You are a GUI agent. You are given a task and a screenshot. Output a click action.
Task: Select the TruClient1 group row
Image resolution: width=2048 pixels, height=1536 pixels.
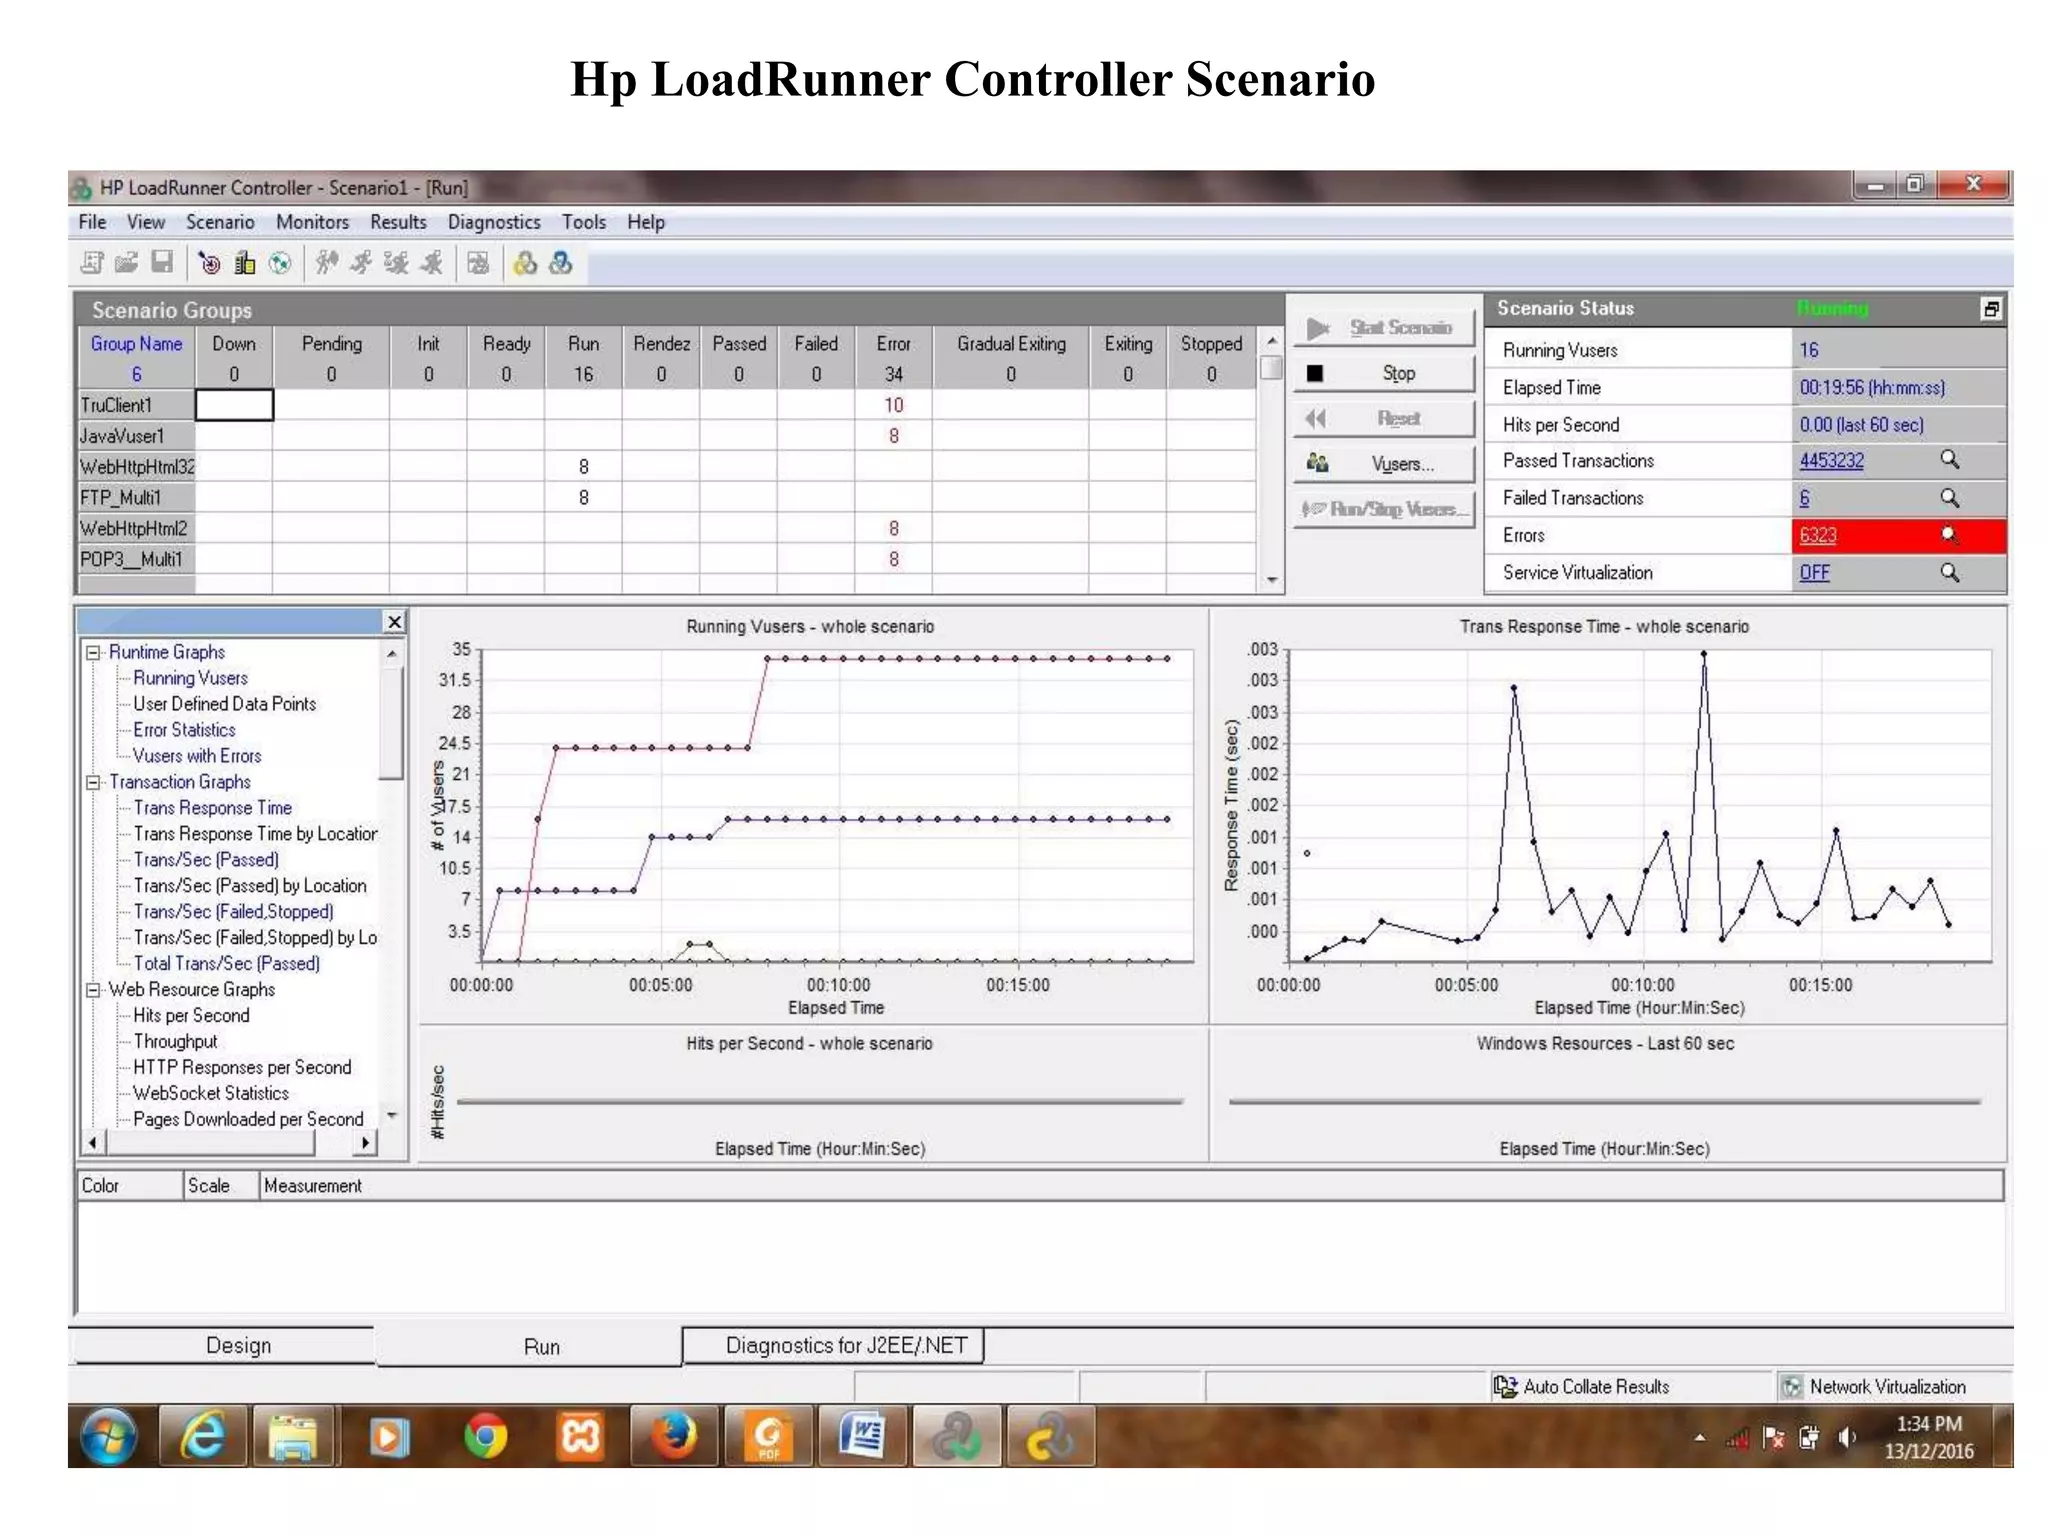coord(137,405)
